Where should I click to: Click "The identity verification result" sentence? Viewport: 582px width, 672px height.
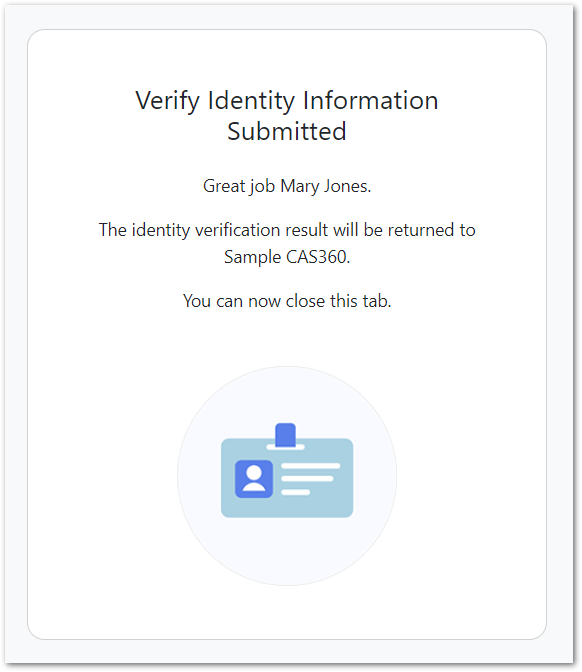coord(287,230)
